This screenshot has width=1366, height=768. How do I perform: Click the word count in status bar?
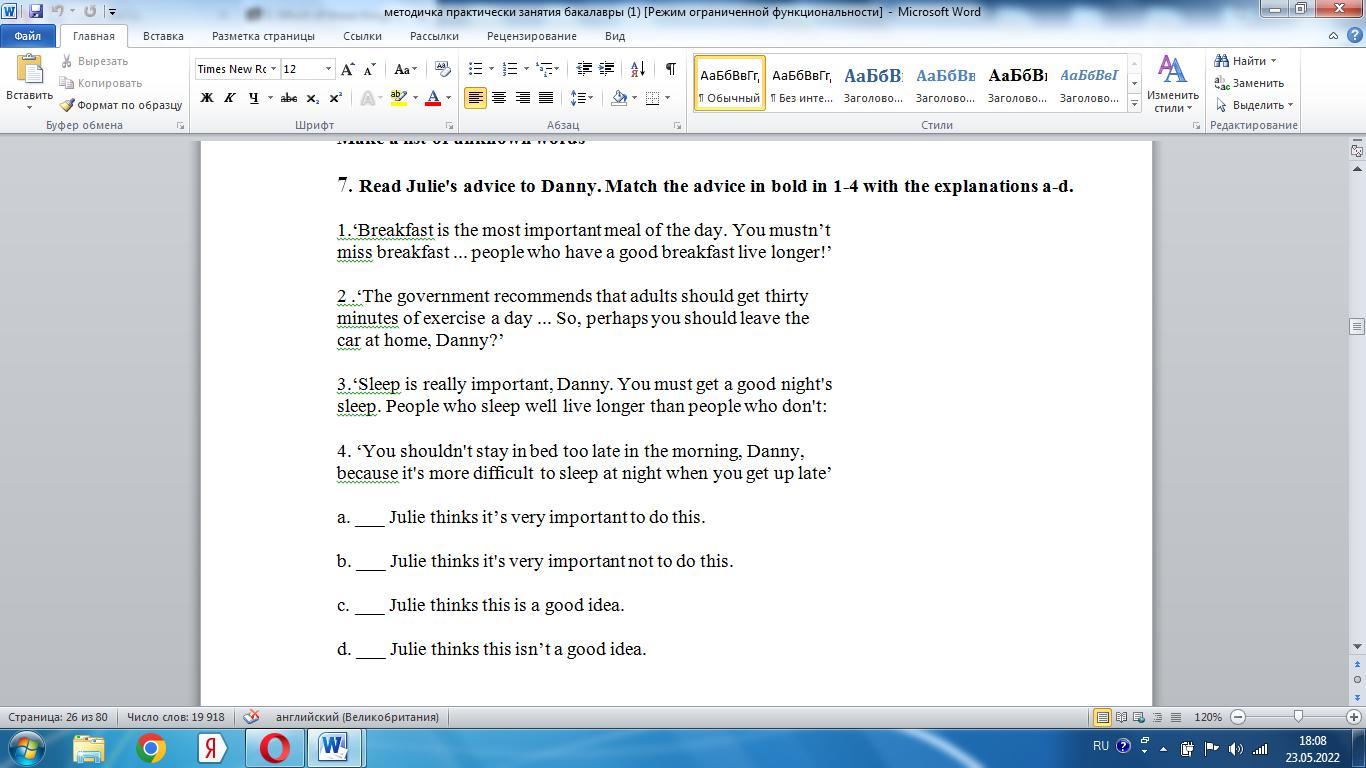click(x=176, y=717)
